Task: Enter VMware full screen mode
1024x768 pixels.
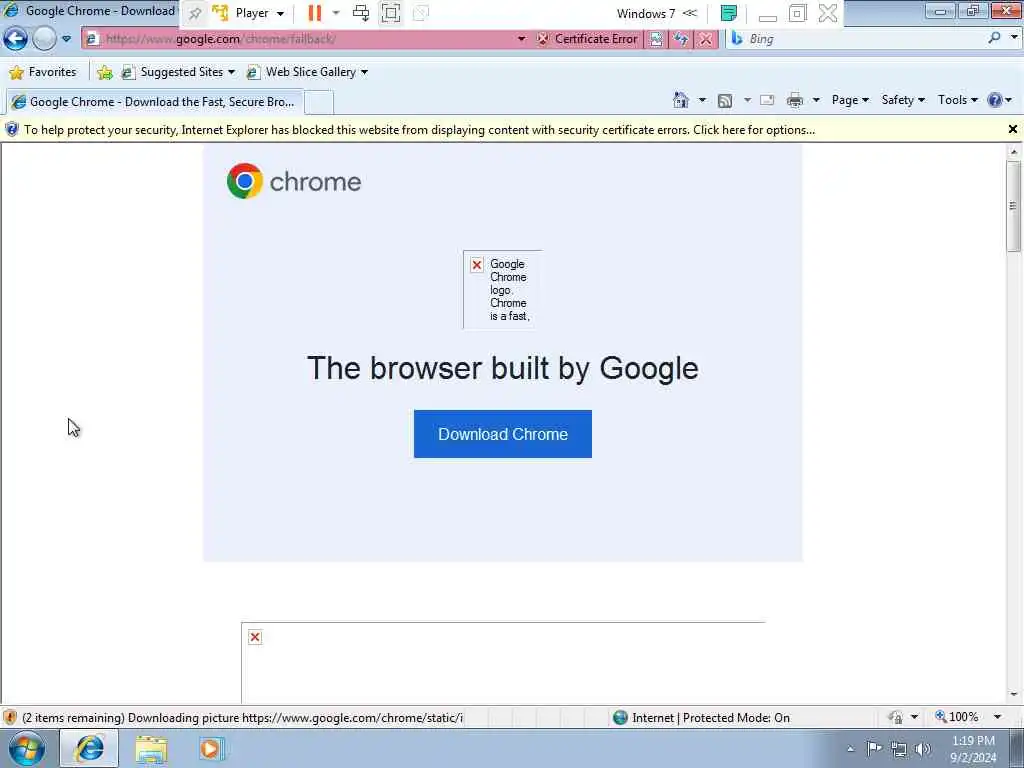Action: pyautogui.click(x=391, y=13)
